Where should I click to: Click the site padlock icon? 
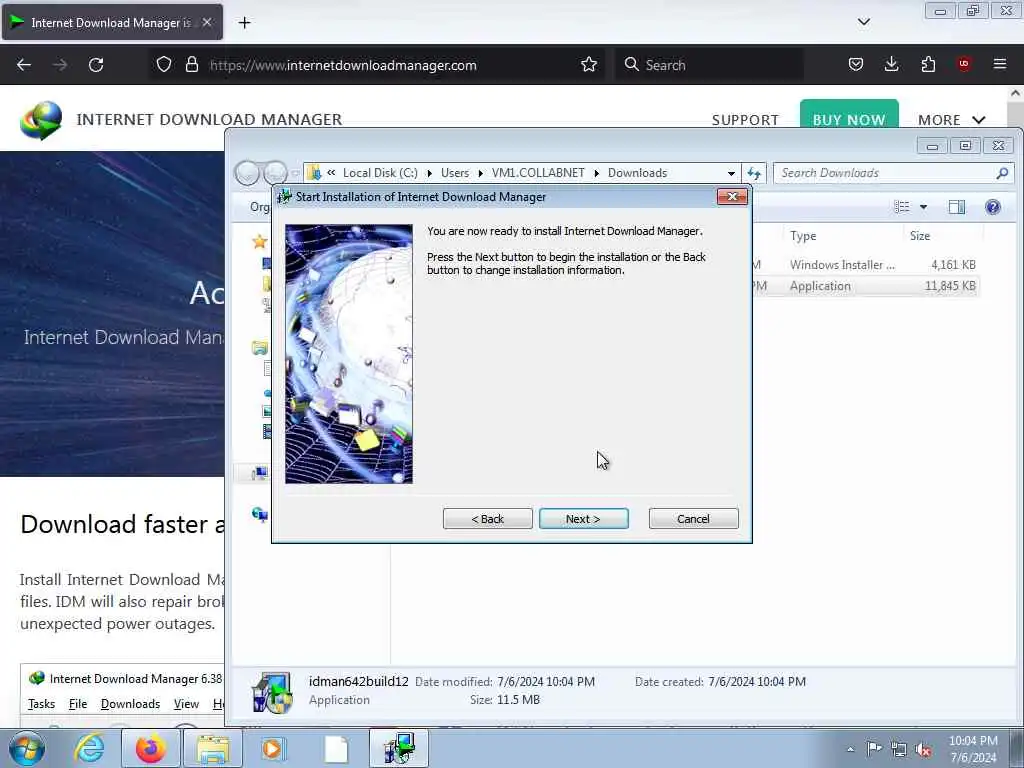point(191,65)
